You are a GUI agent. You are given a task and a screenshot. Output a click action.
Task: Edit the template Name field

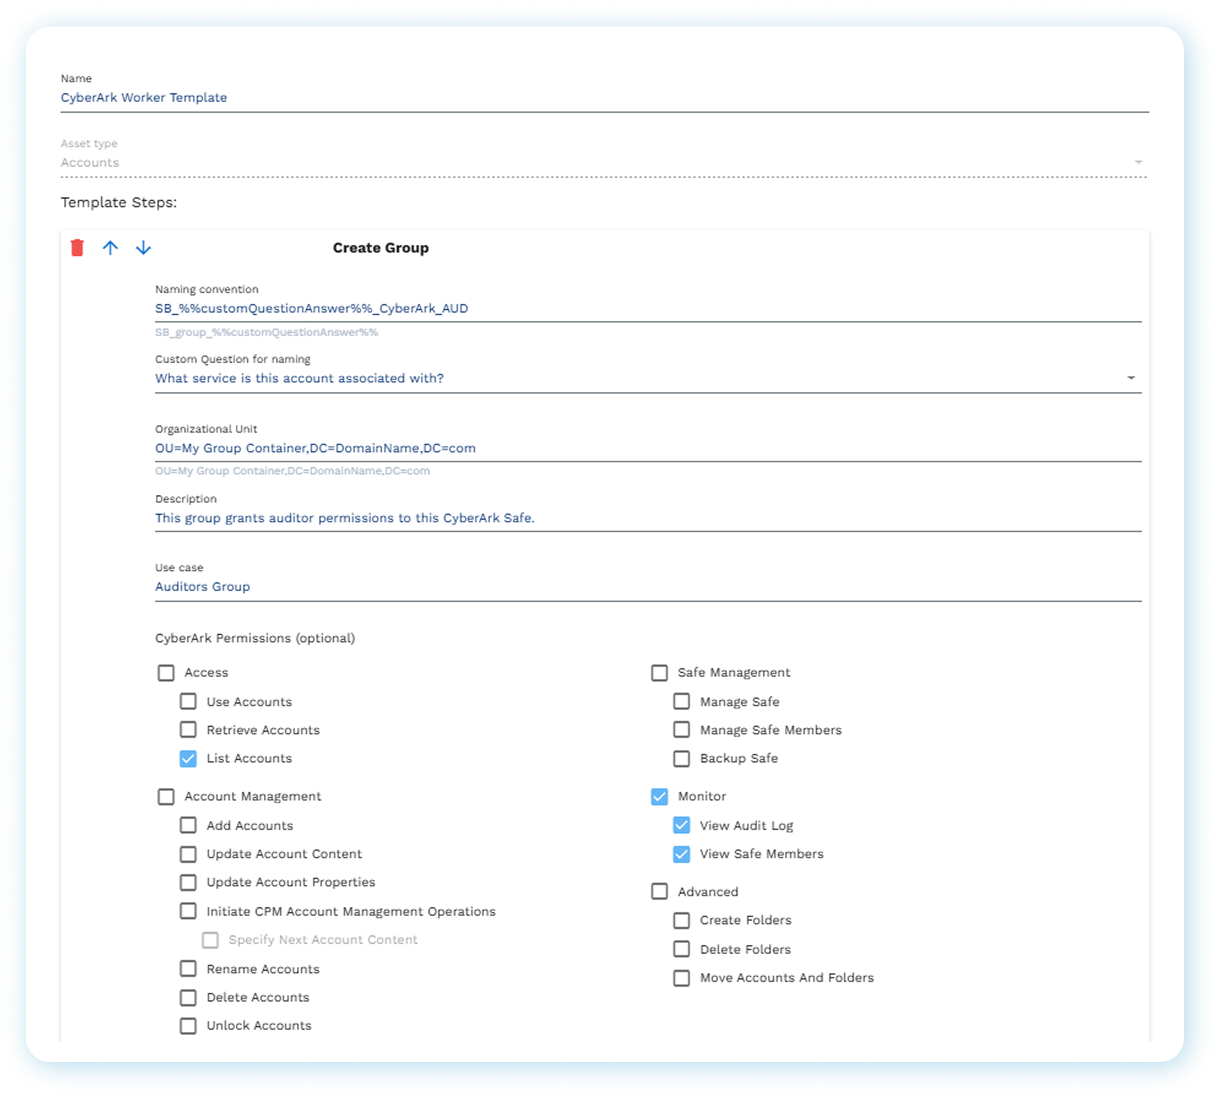[x=600, y=98]
